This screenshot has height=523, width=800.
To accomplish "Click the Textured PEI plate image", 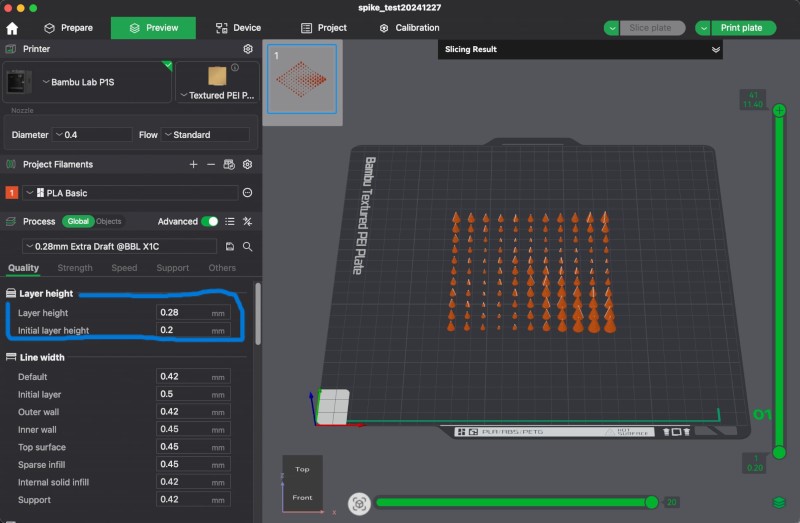I will point(217,76).
